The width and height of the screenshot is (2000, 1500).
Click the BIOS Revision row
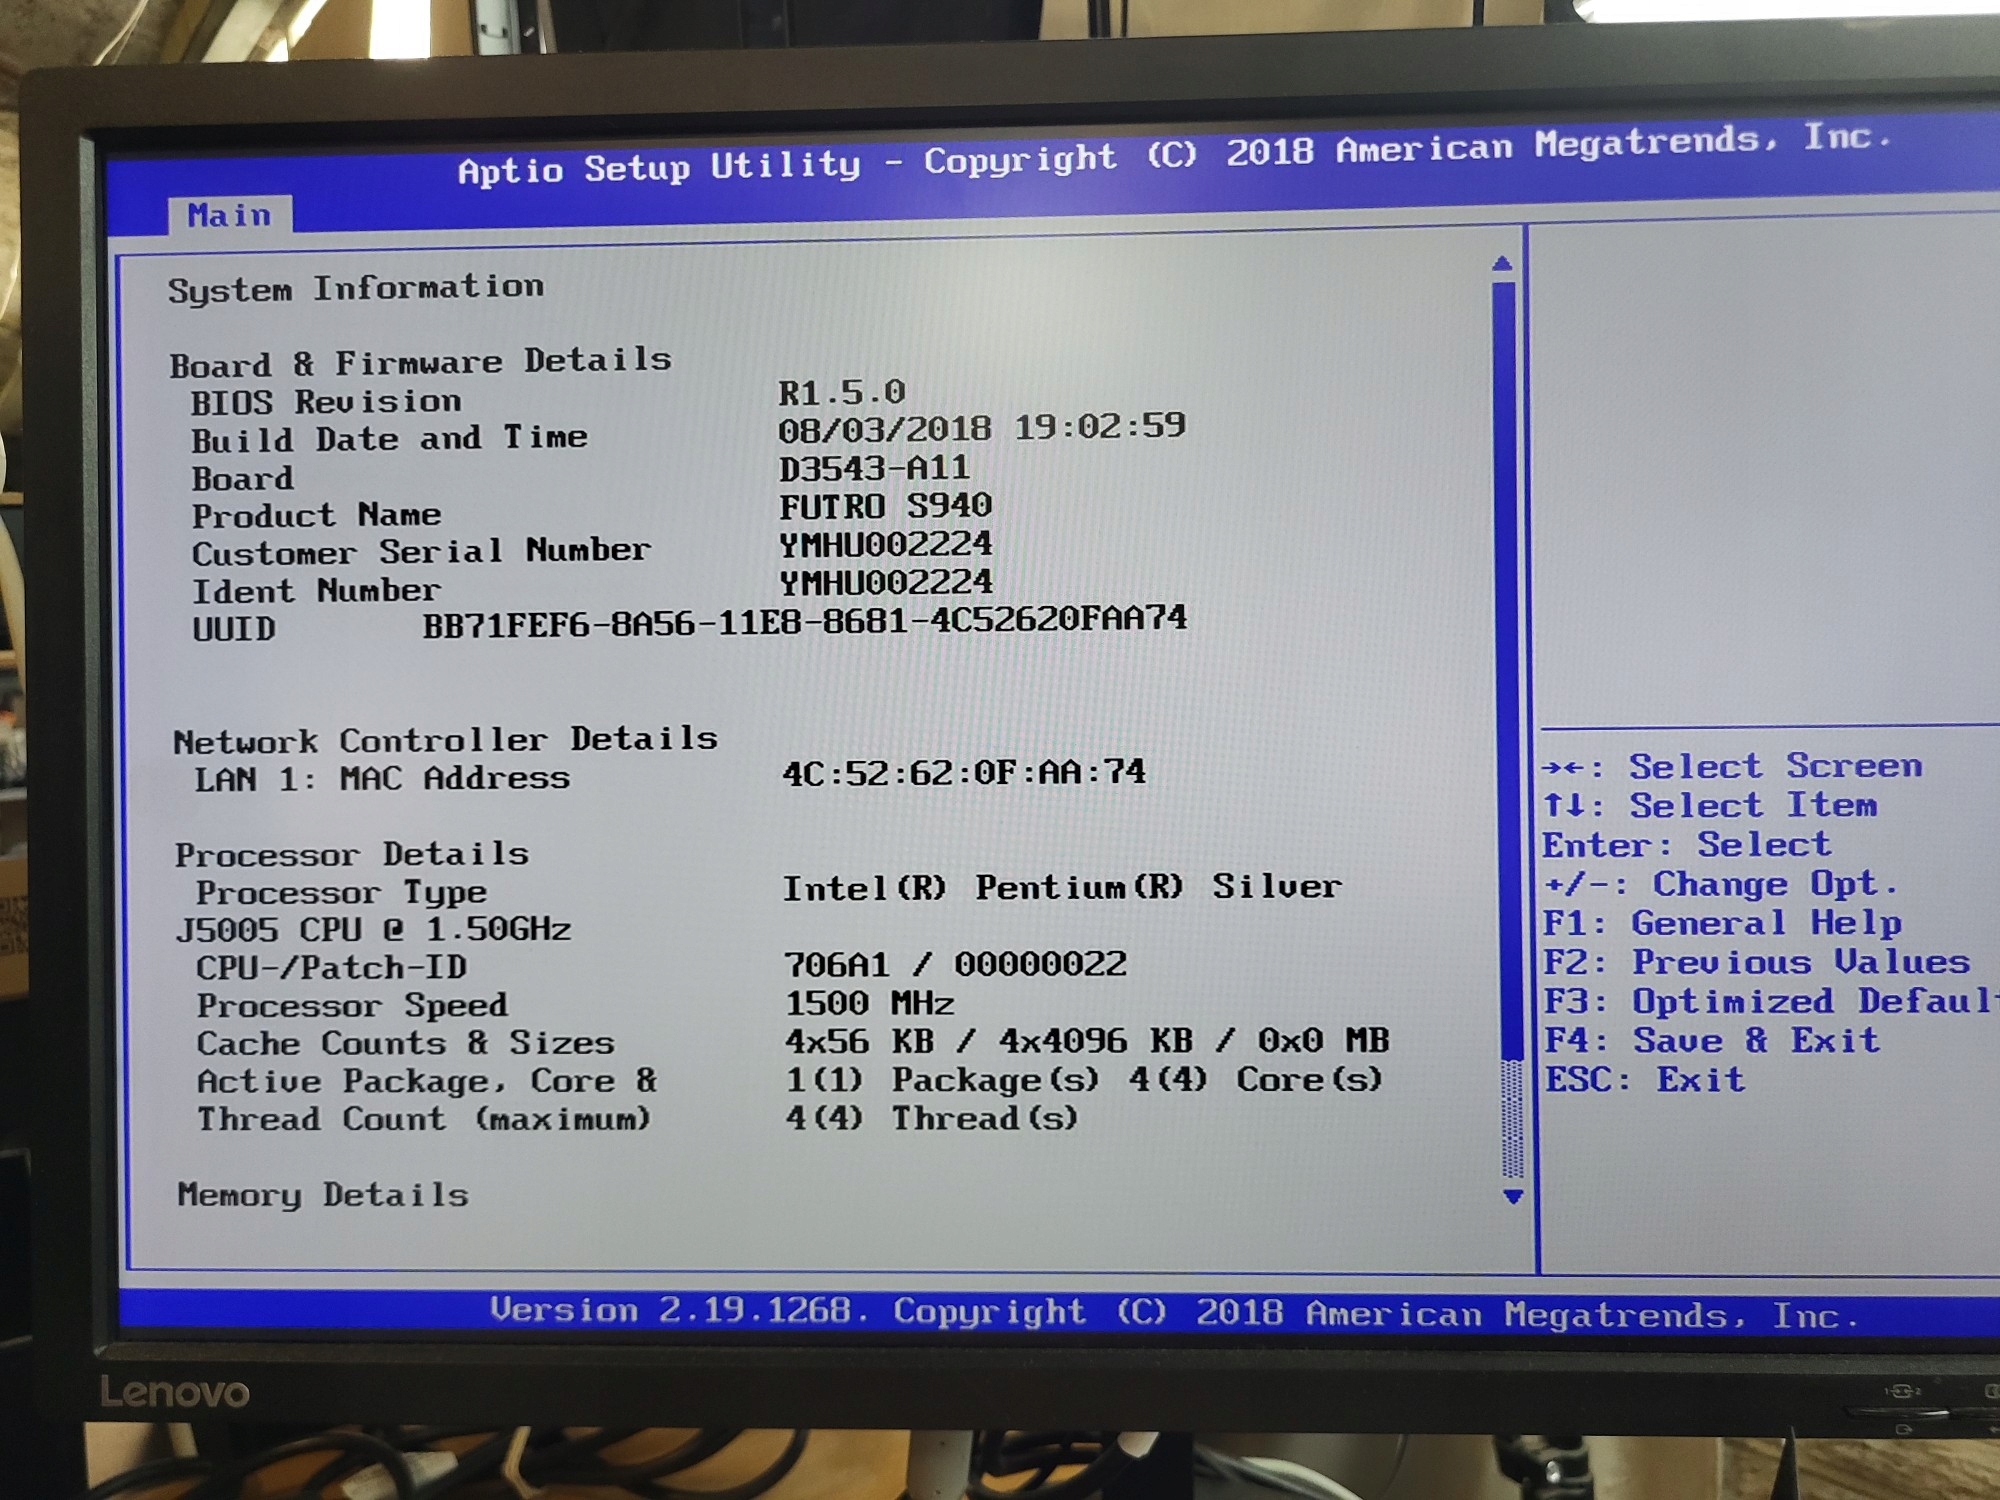coord(326,402)
